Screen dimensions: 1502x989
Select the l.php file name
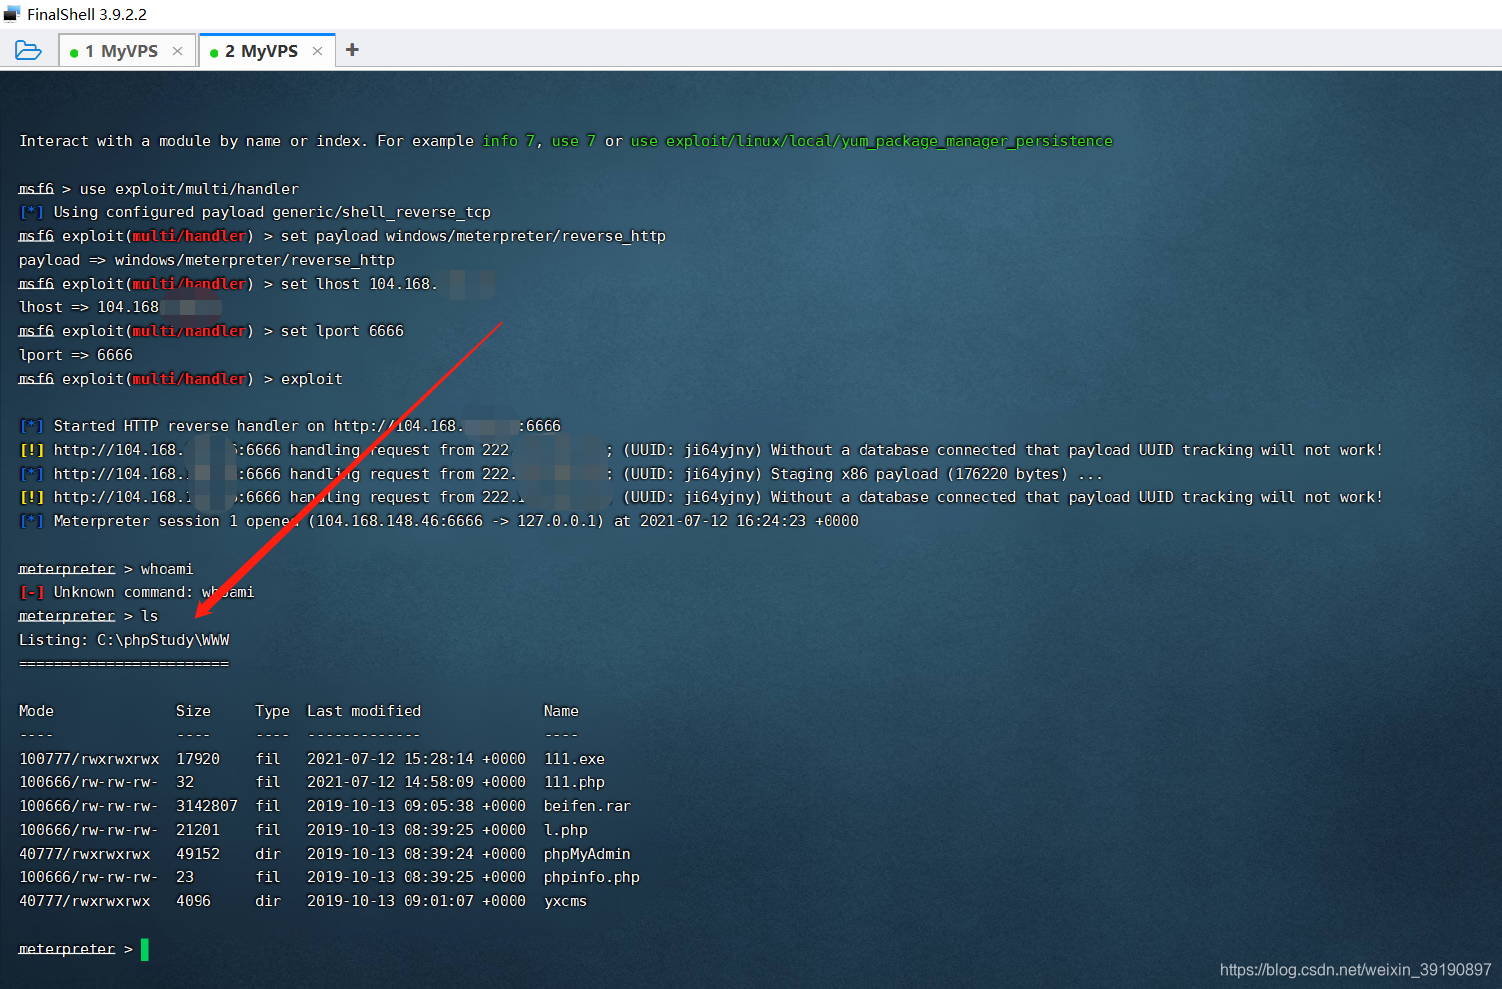pos(566,830)
